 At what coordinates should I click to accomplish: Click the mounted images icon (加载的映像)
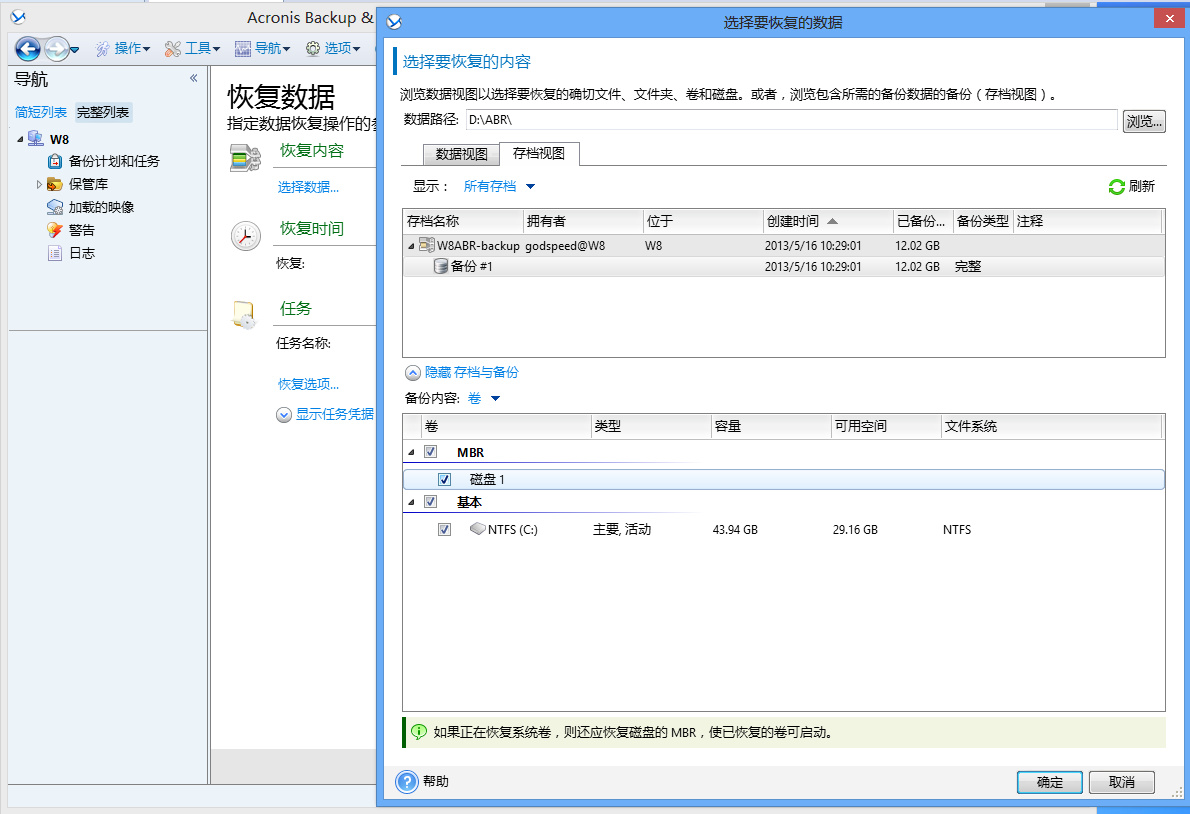coord(55,207)
